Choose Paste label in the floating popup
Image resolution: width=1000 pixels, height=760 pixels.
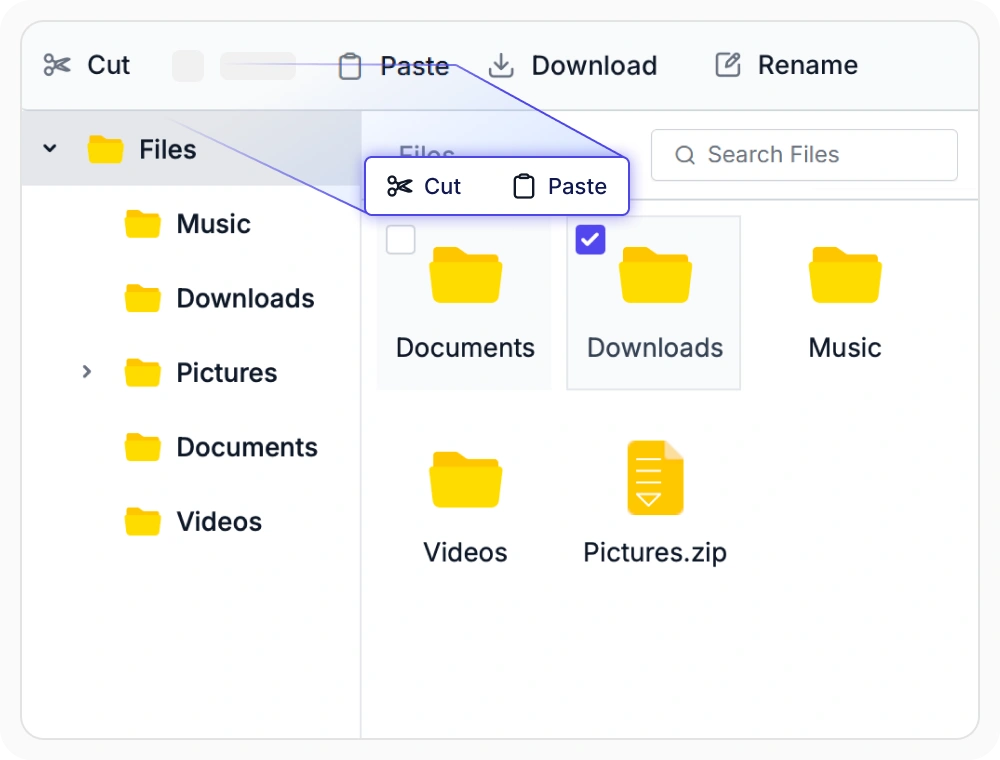click(x=577, y=186)
